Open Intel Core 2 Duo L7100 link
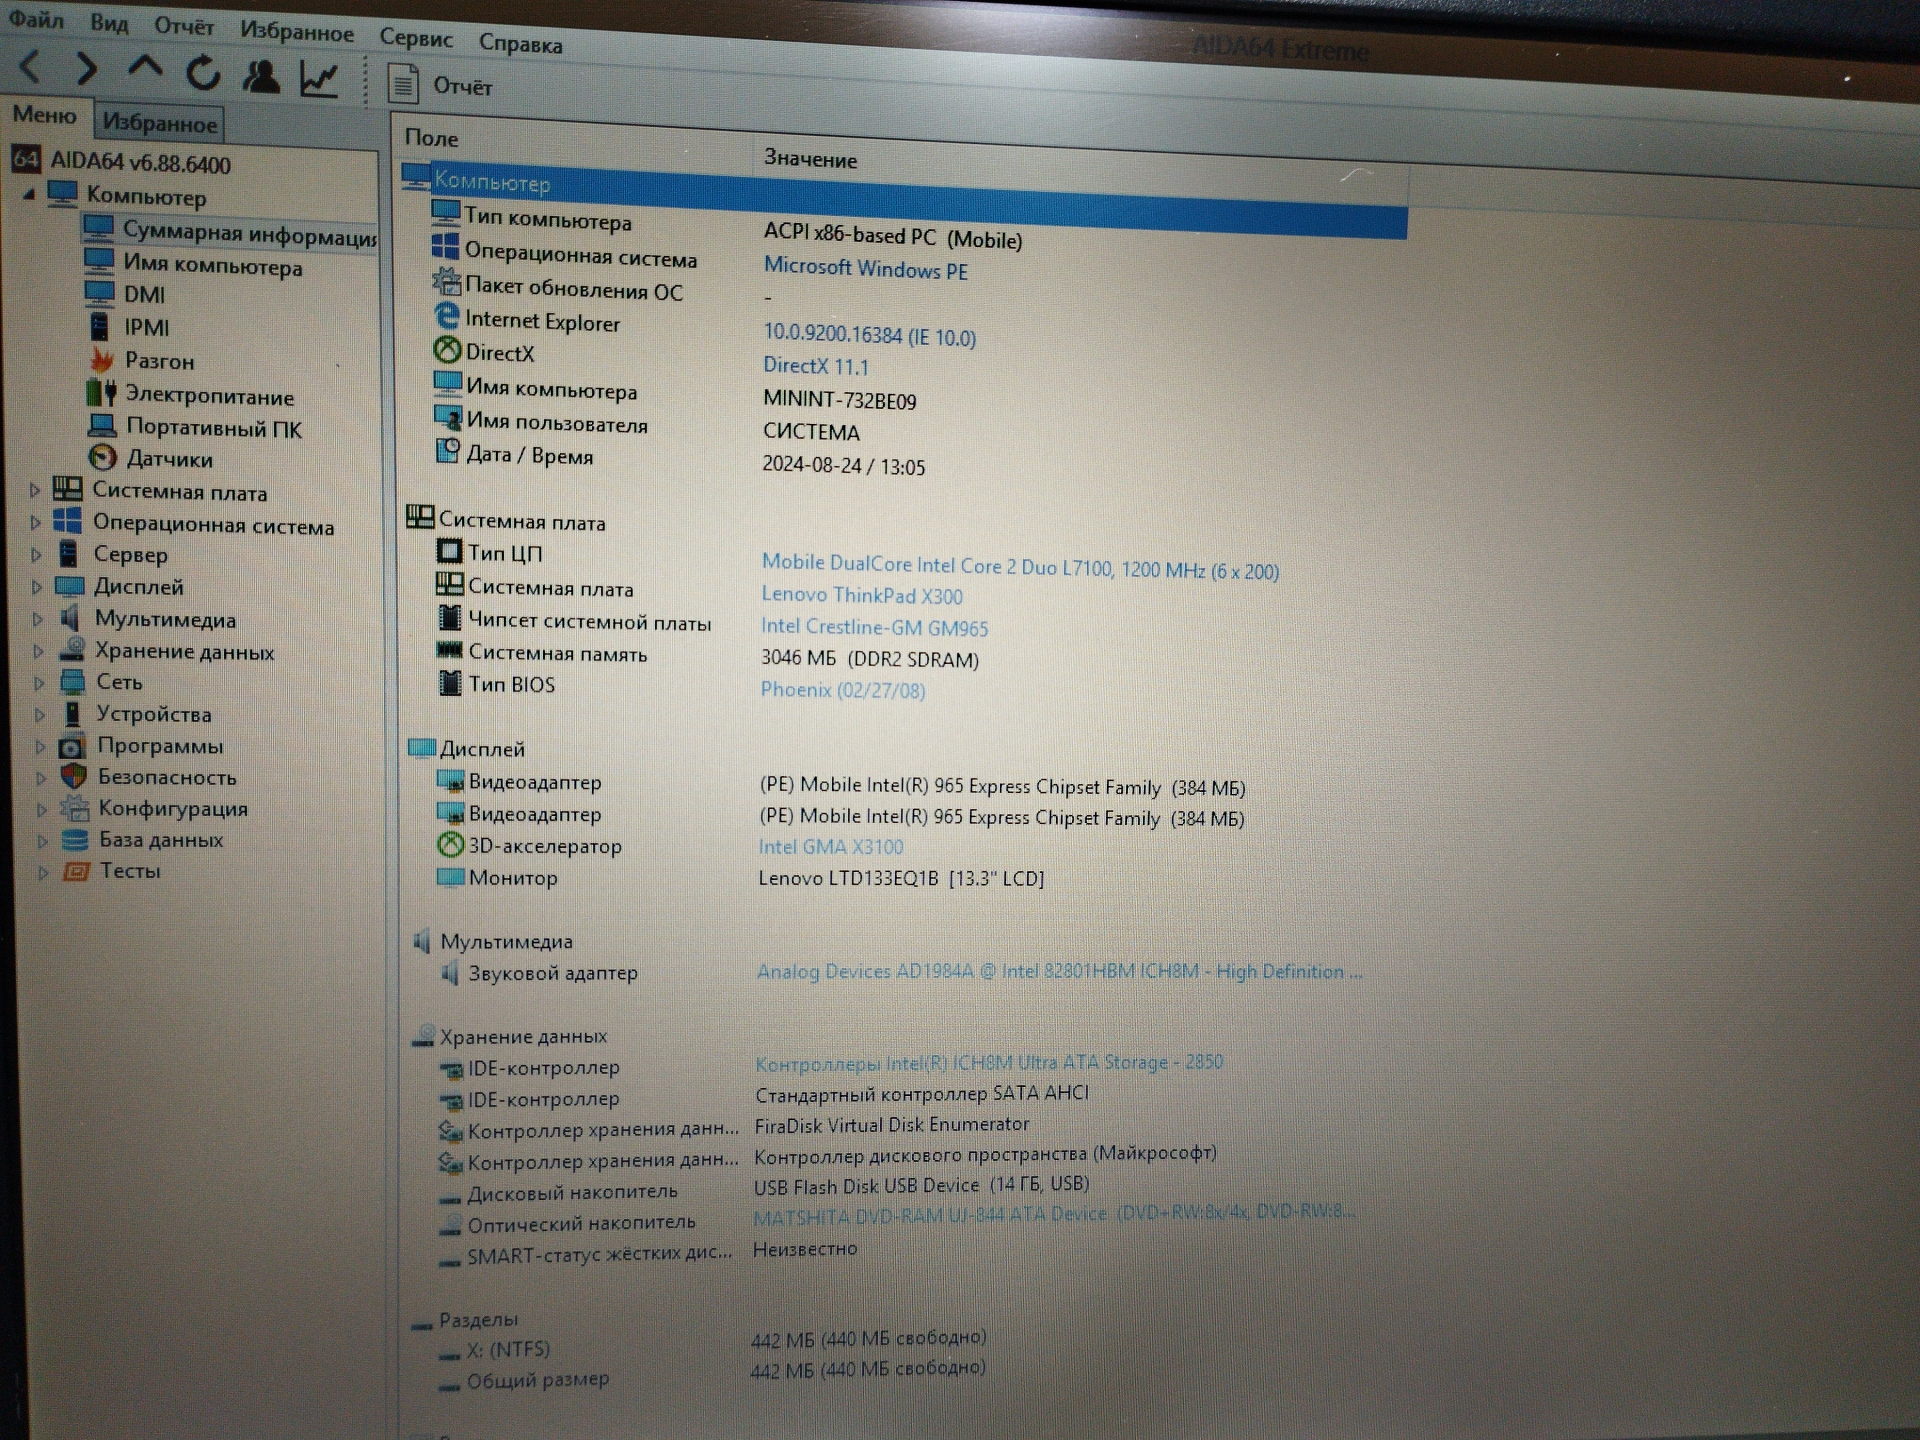The image size is (1920, 1440). pos(1020,567)
